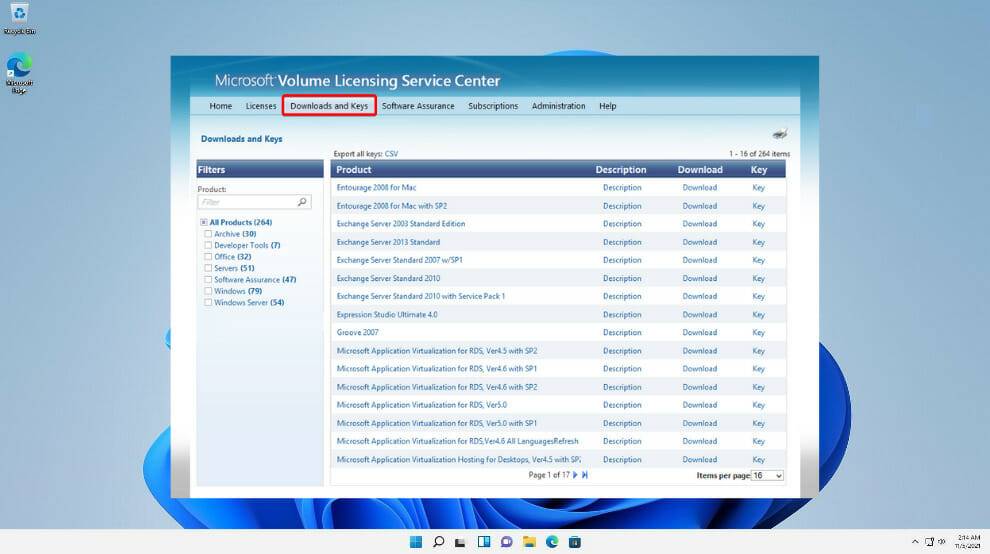The width and height of the screenshot is (990, 554).
Task: Open clock and date in taskbar
Action: [x=968, y=542]
